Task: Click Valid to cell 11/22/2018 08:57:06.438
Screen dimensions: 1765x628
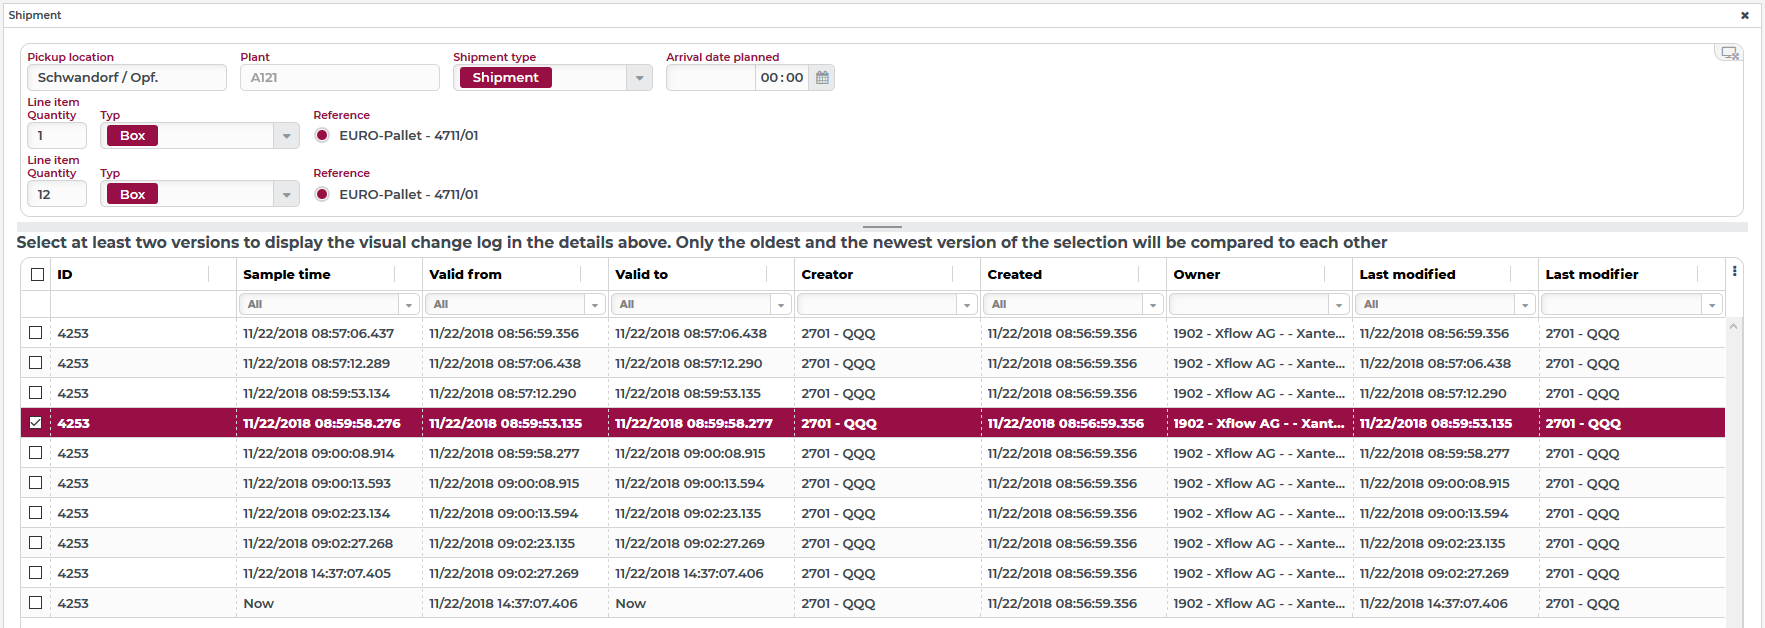Action: click(691, 333)
